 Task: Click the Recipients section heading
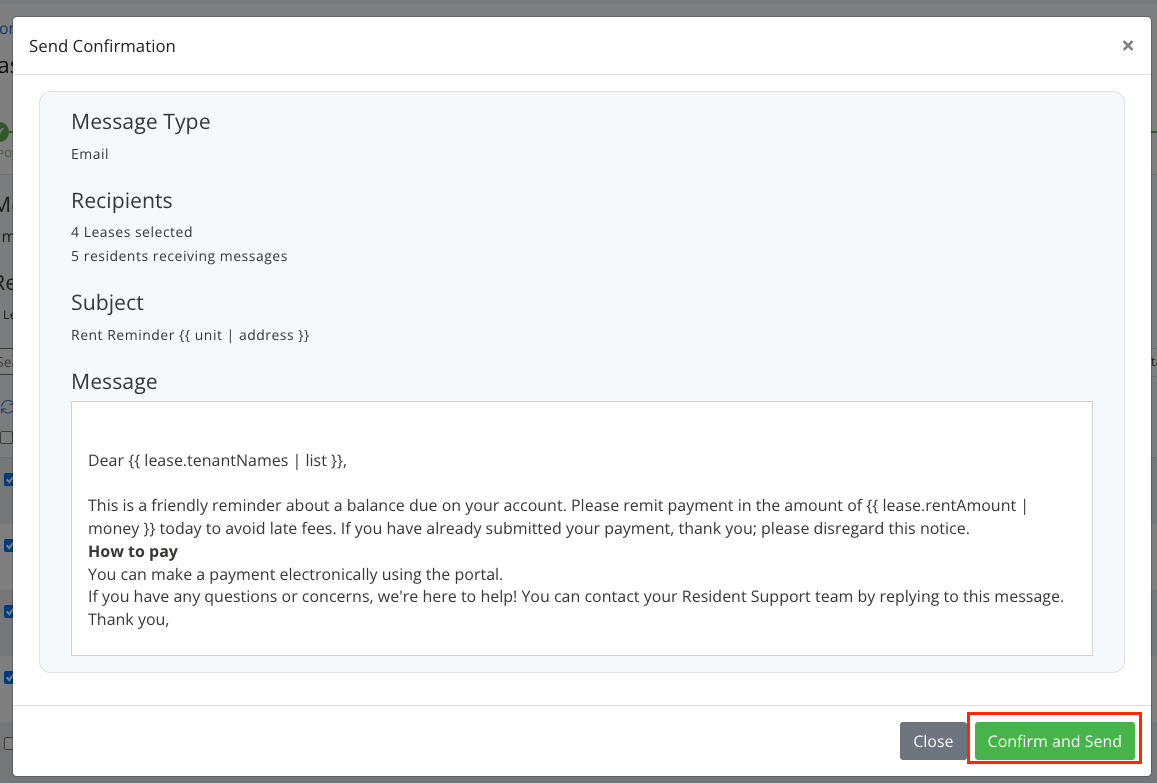pos(121,200)
